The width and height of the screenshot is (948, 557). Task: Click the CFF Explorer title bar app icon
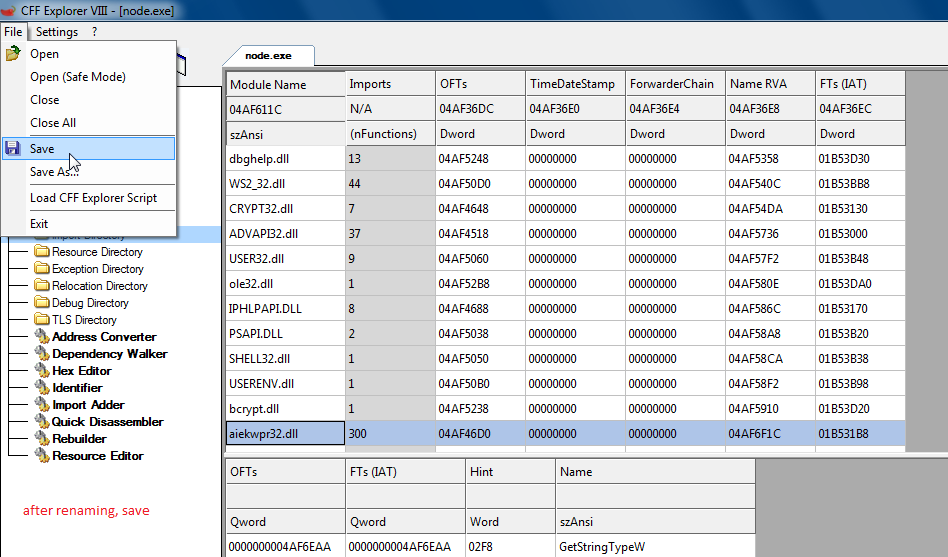[8, 10]
